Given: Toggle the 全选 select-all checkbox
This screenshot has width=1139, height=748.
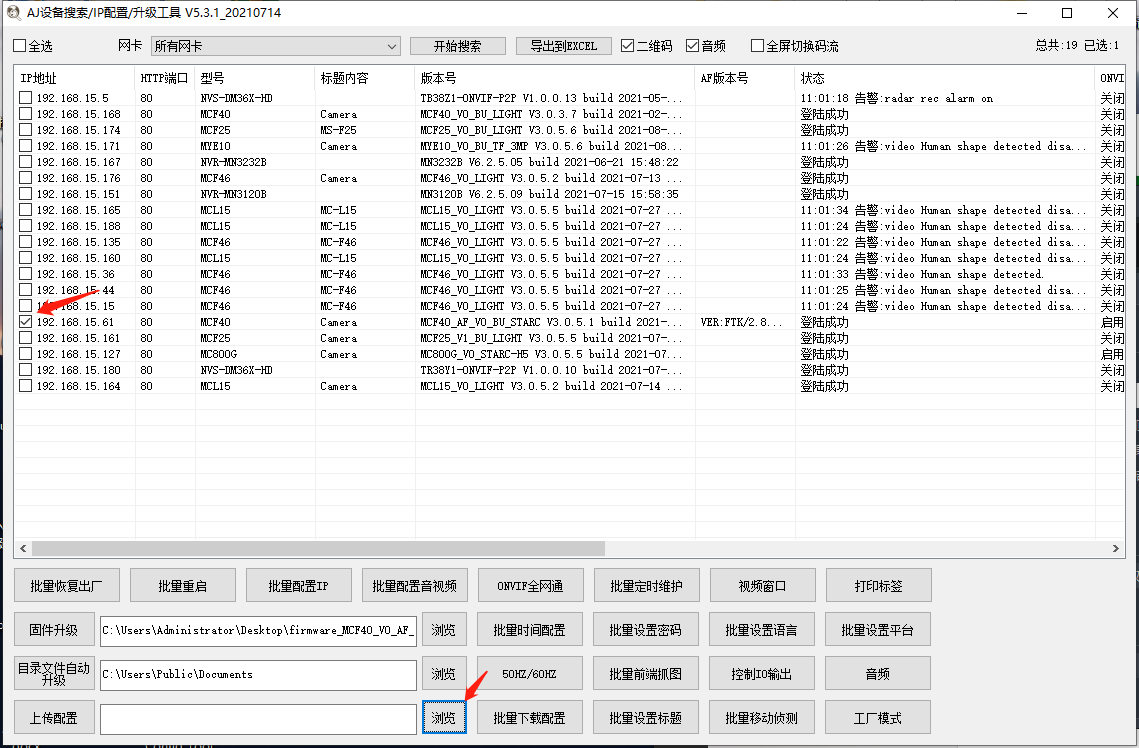Looking at the screenshot, I should (20, 46).
